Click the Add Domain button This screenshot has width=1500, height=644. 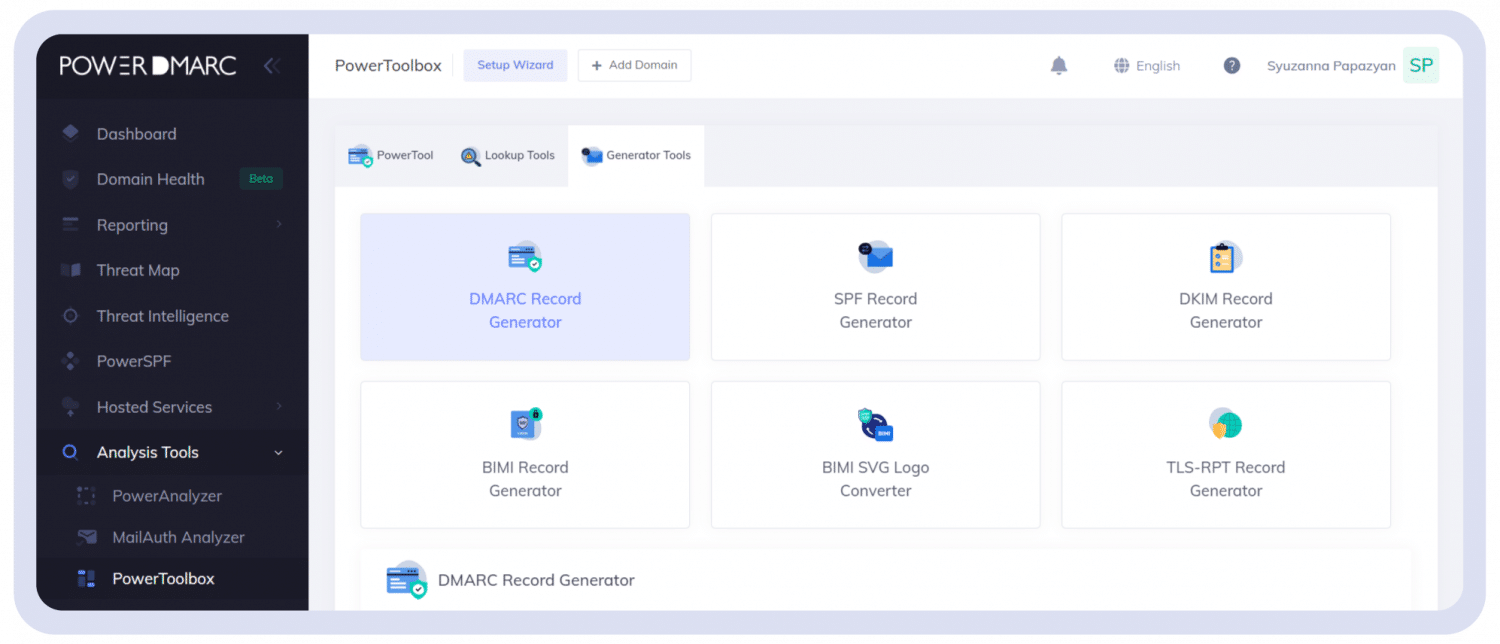(x=634, y=65)
